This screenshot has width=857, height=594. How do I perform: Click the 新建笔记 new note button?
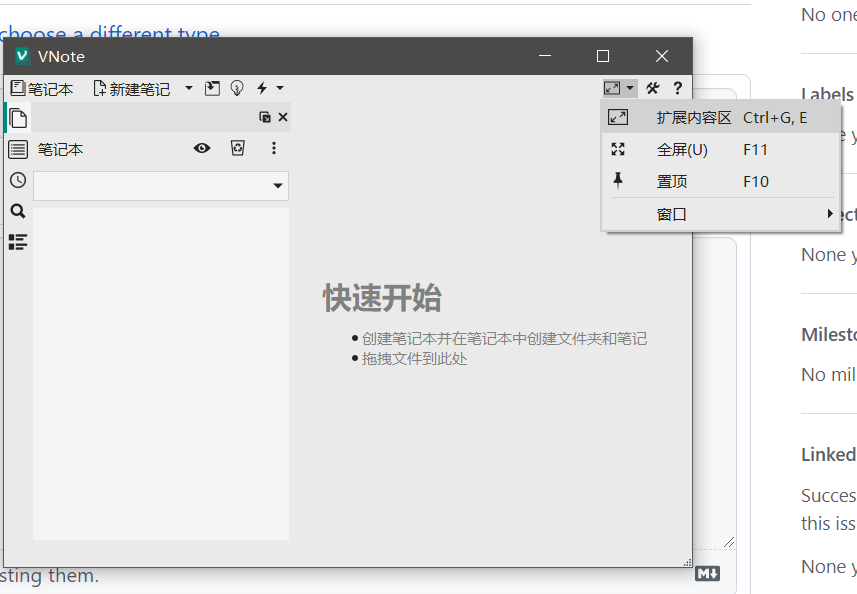(132, 89)
